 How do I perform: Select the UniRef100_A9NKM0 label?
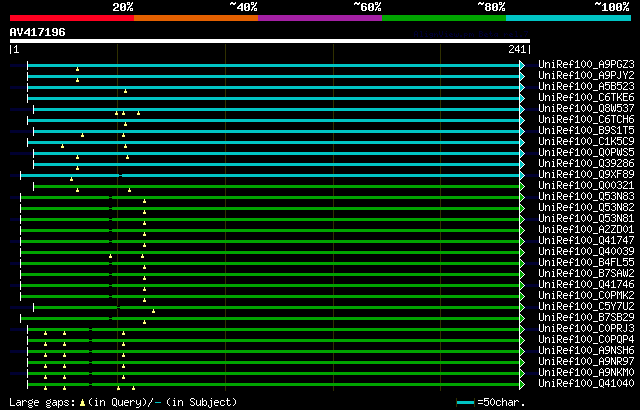[x=586, y=372]
